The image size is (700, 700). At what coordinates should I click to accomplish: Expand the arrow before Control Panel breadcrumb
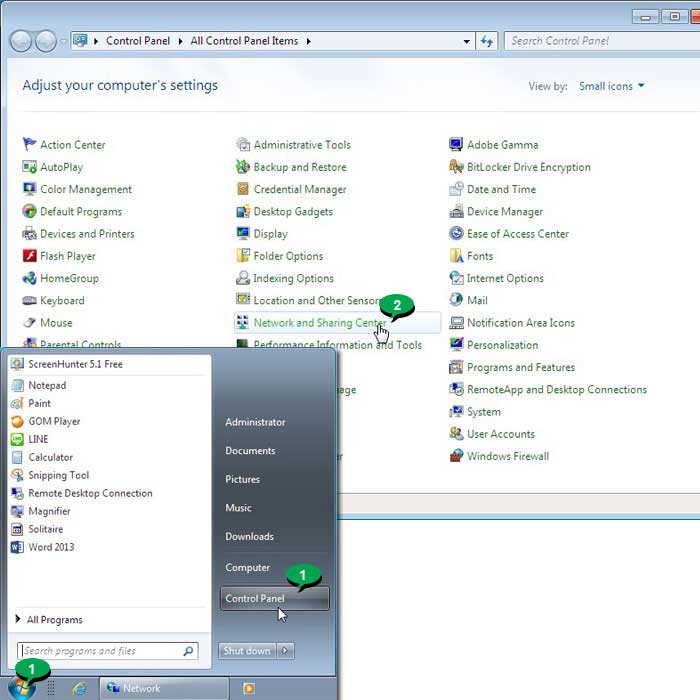(x=96, y=41)
